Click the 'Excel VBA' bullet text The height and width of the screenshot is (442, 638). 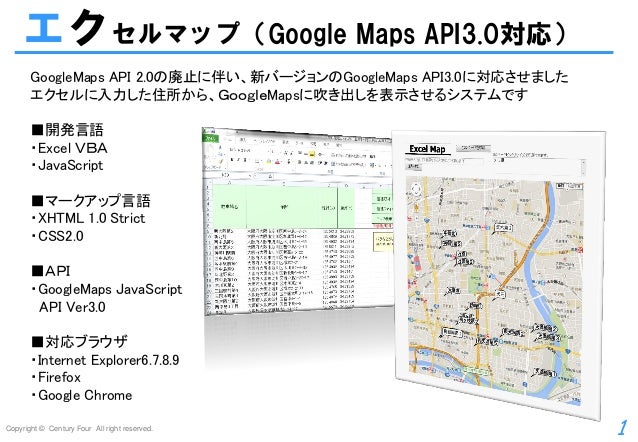click(x=73, y=148)
